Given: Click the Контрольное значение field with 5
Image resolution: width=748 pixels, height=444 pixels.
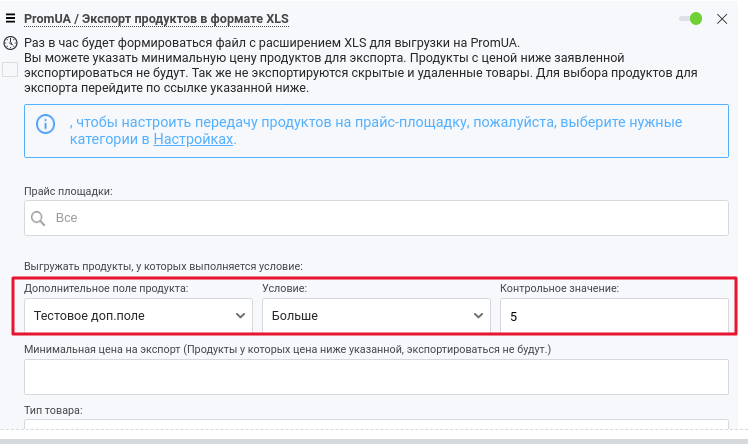Looking at the screenshot, I should coord(614,315).
